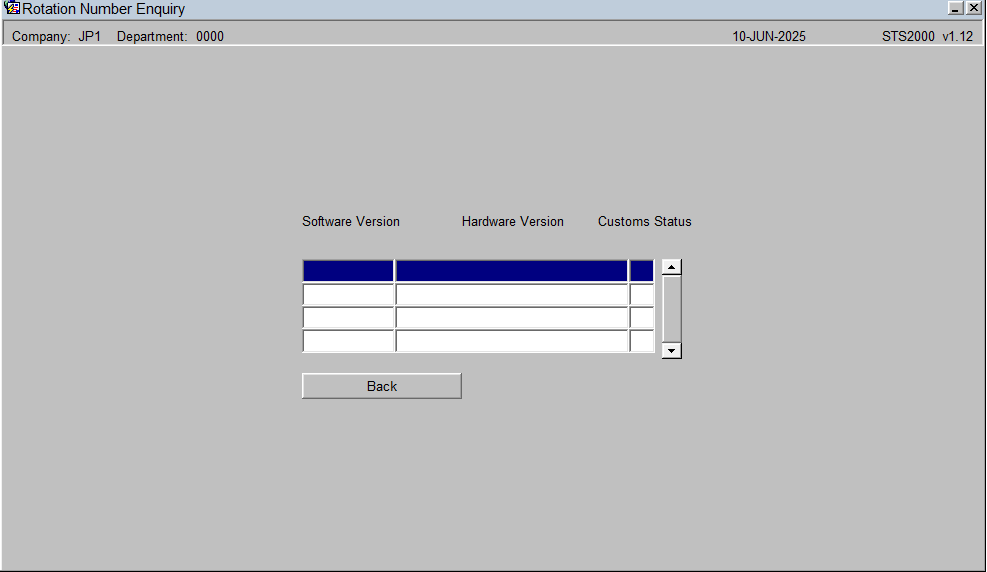Click the second row Hardware Version field
The height and width of the screenshot is (572, 987).
click(x=512, y=294)
